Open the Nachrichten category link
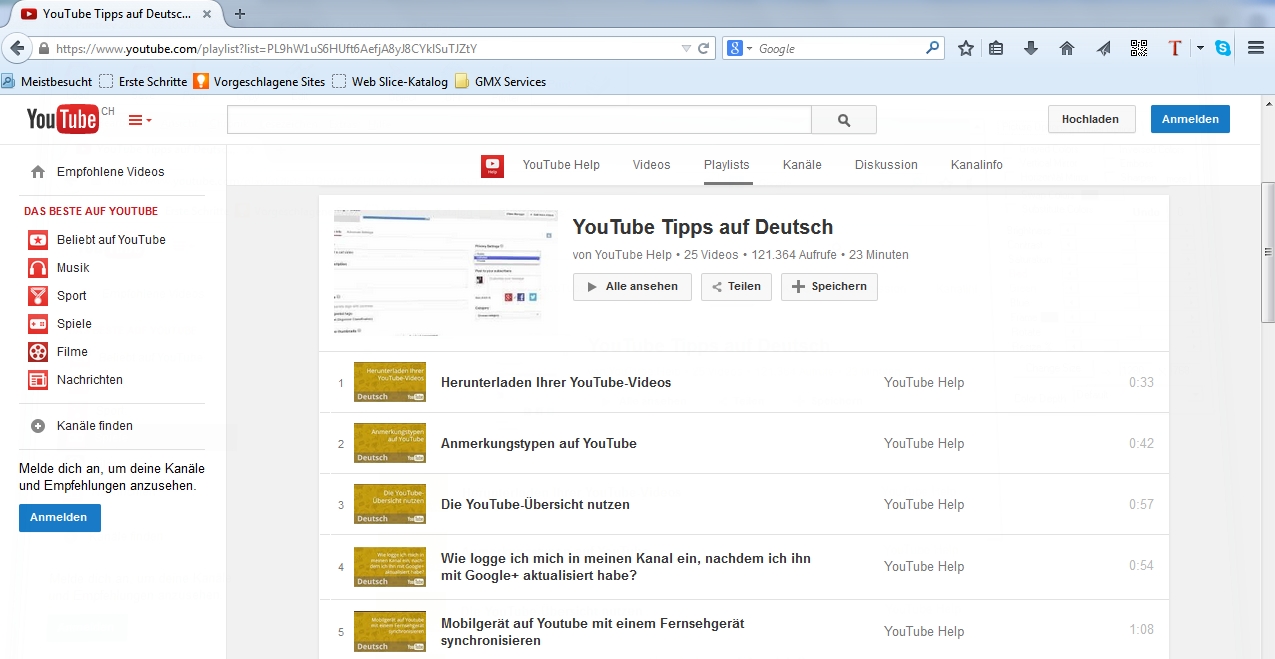 (90, 380)
